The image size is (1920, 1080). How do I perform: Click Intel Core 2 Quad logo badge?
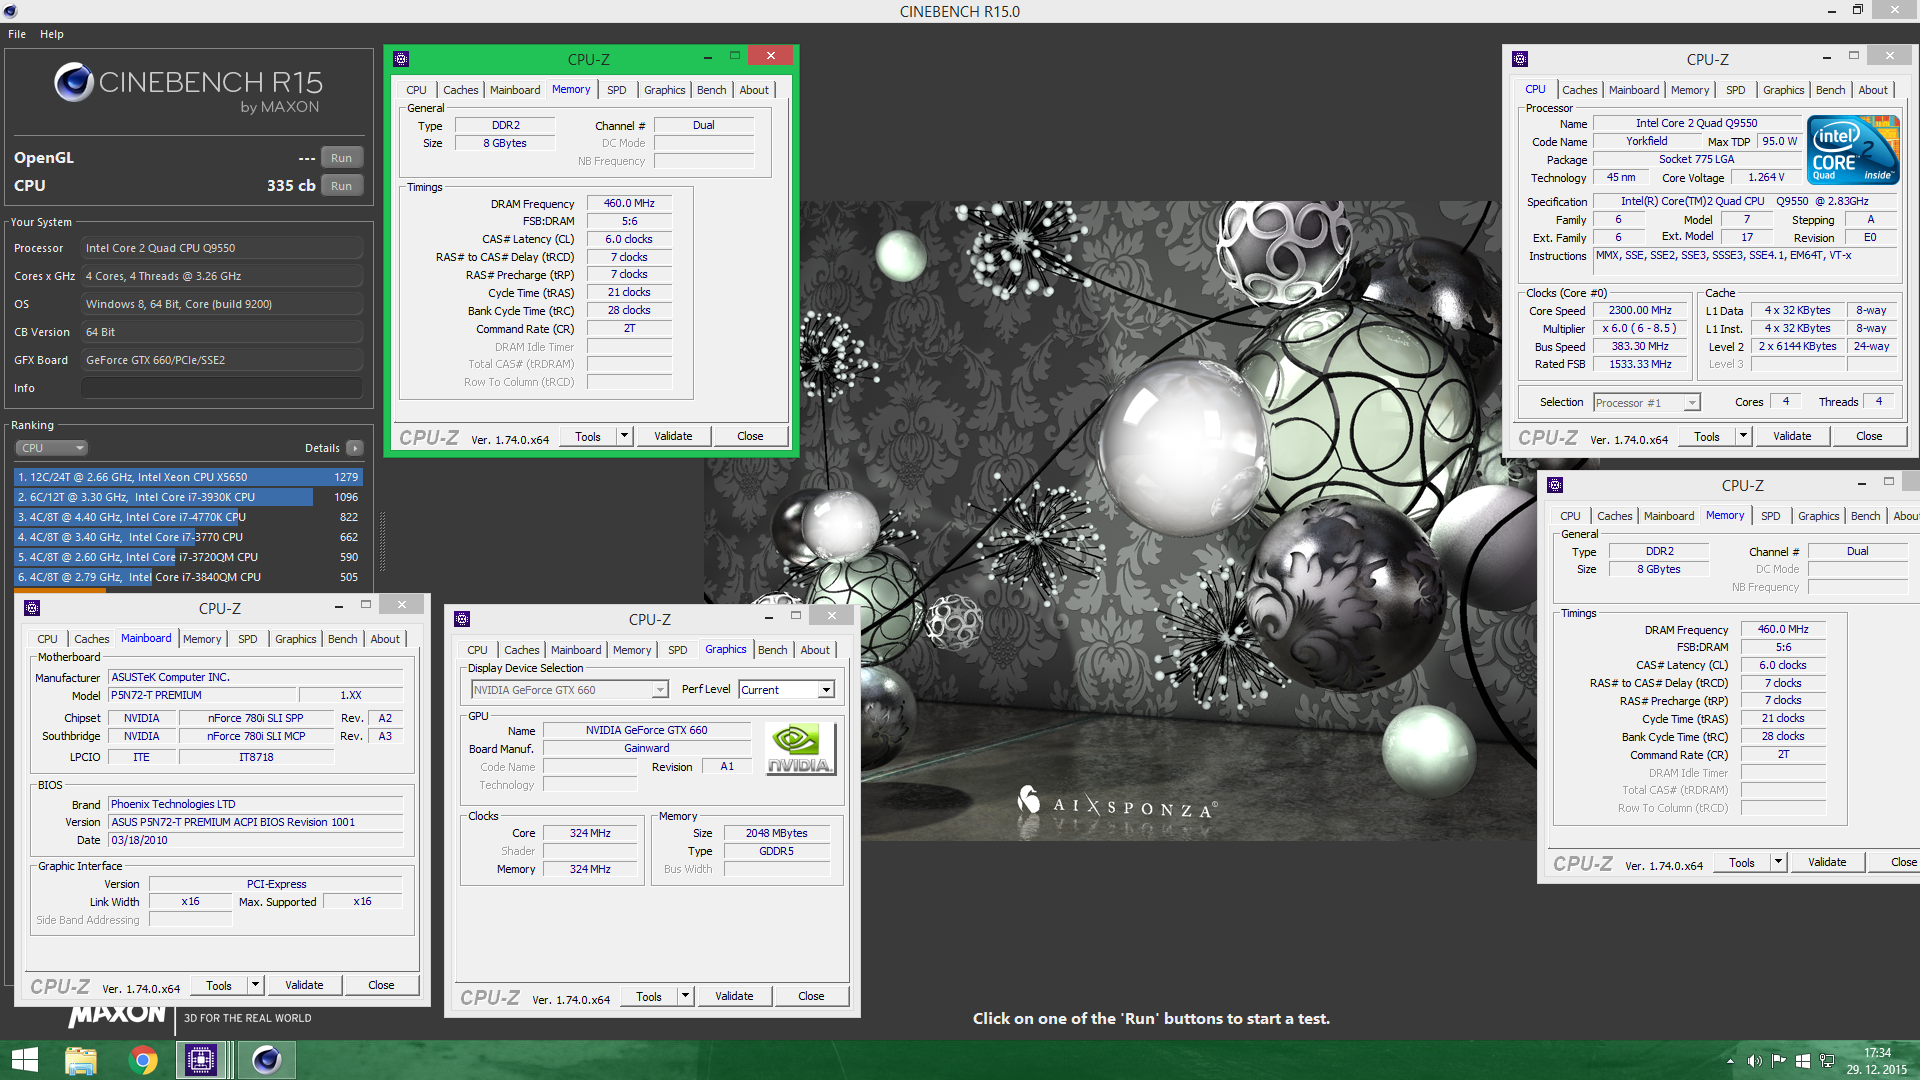1854,149
